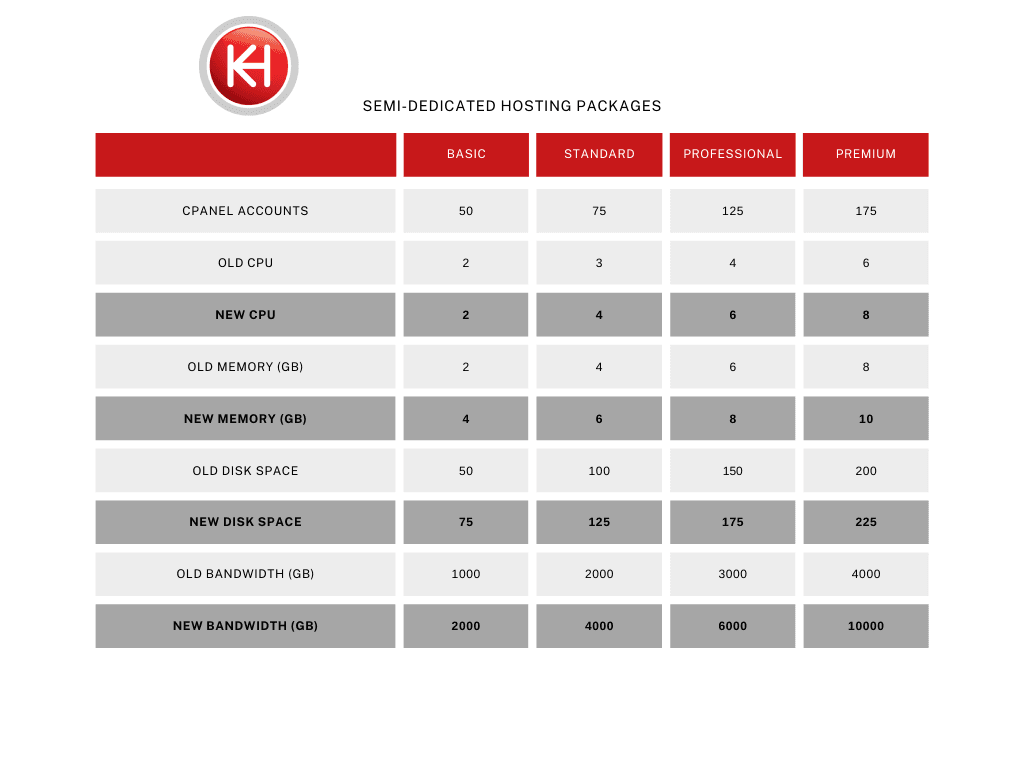This screenshot has width=1024, height=768.
Task: Select the Standard new disk space value 125
Action: click(x=599, y=522)
